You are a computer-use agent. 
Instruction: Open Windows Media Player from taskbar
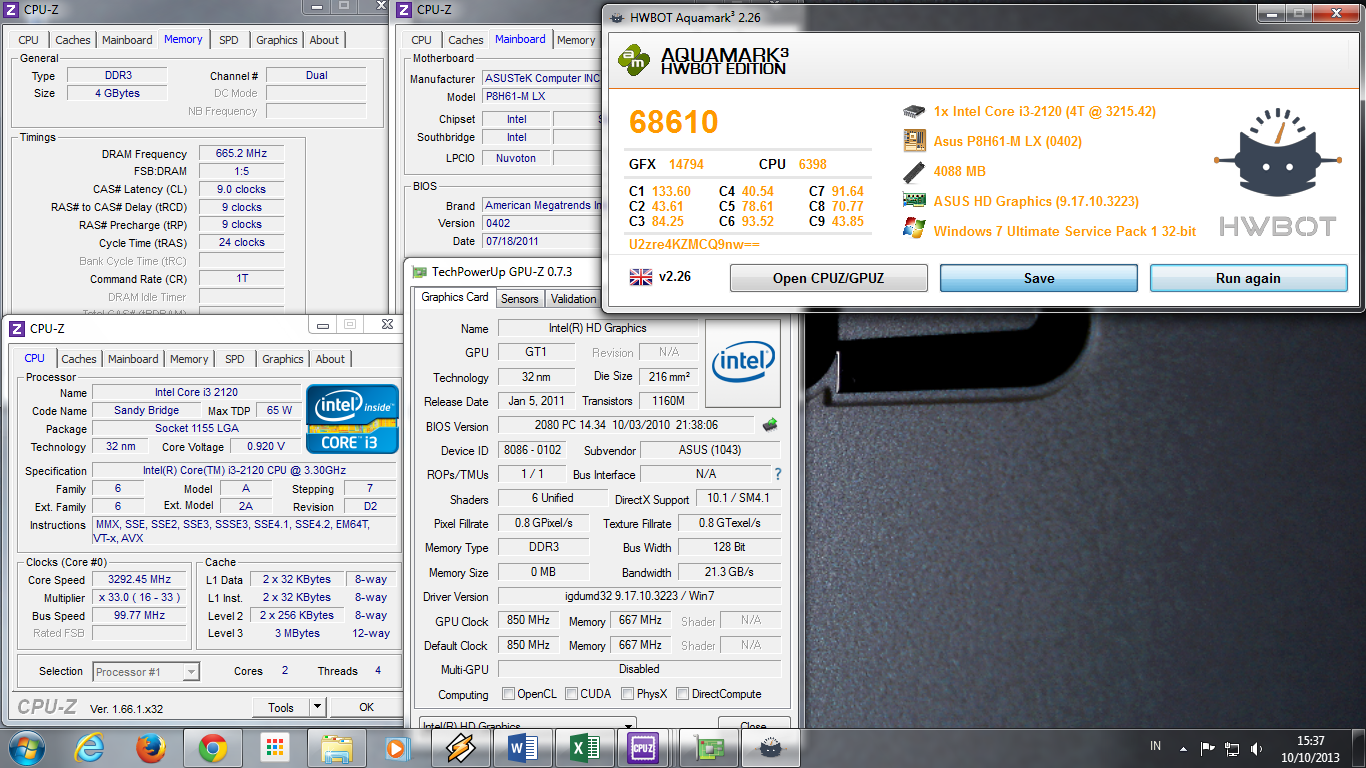coord(397,747)
